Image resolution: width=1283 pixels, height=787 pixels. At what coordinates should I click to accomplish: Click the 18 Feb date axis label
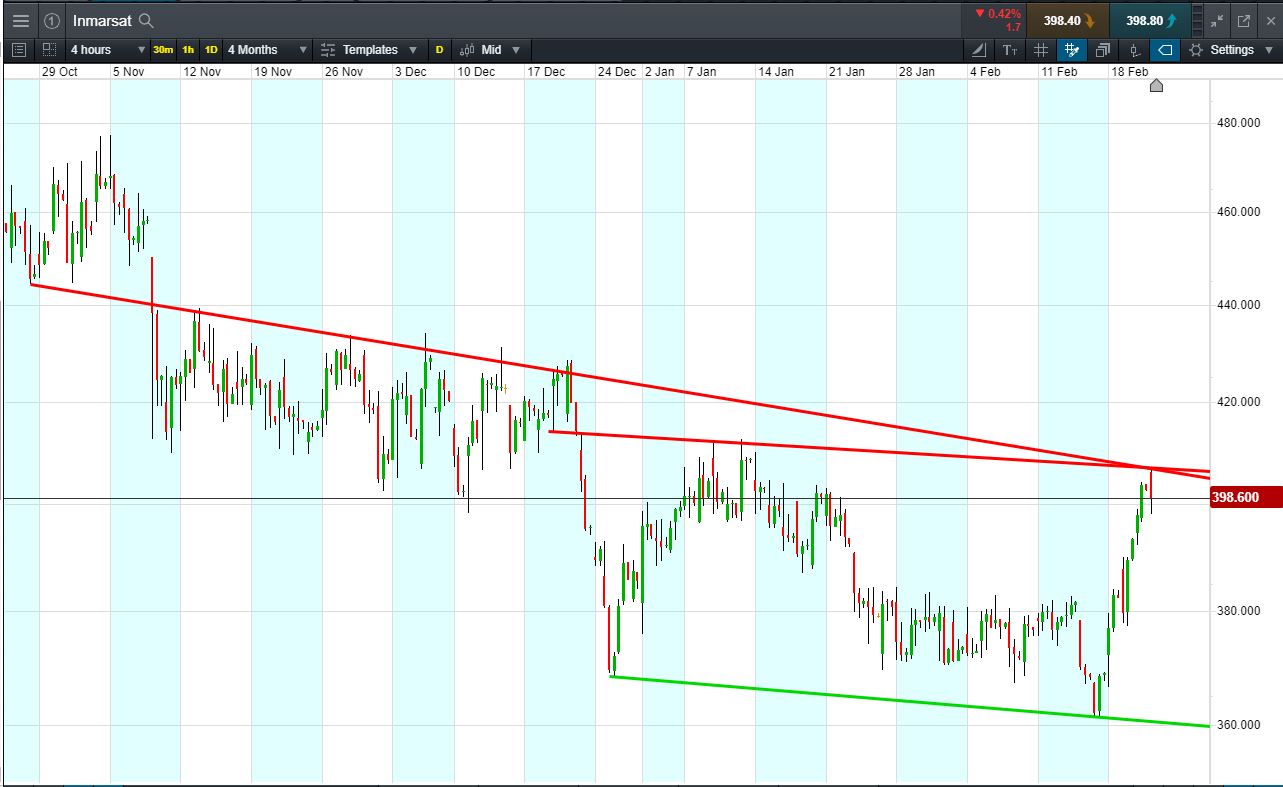click(x=1128, y=71)
